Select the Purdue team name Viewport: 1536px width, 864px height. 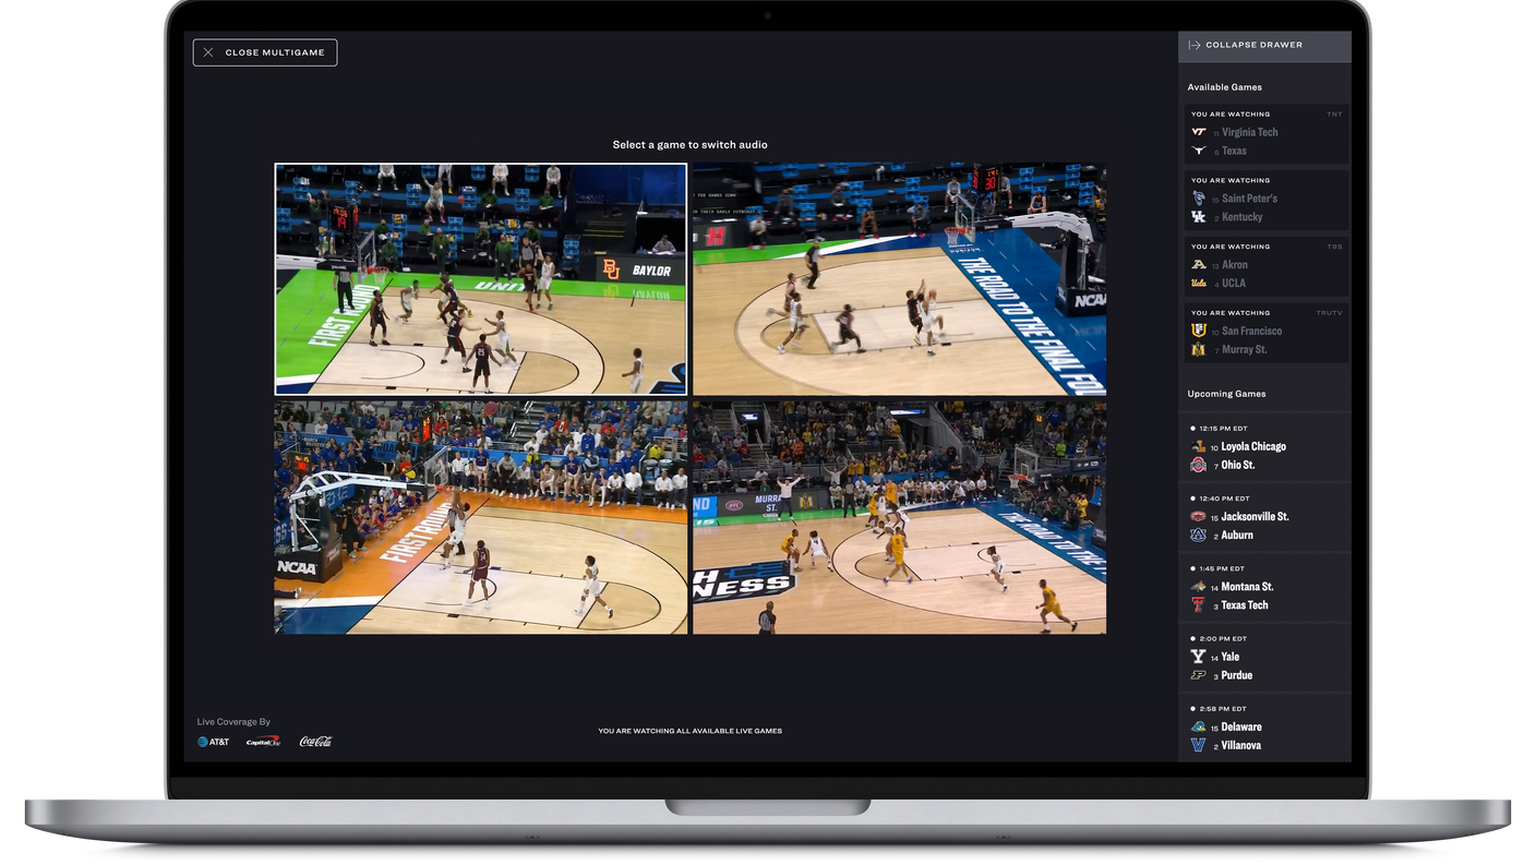point(1237,675)
